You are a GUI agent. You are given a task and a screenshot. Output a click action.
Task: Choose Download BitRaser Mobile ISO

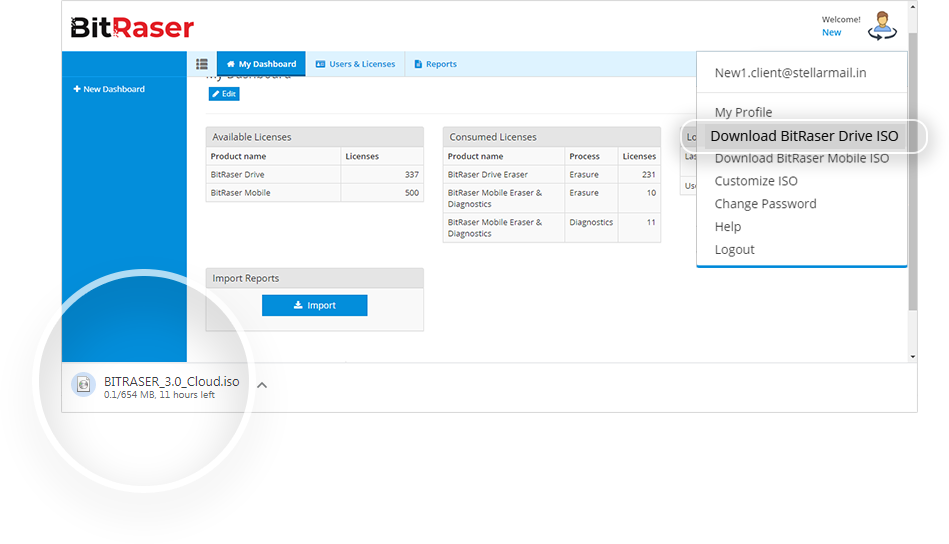802,159
